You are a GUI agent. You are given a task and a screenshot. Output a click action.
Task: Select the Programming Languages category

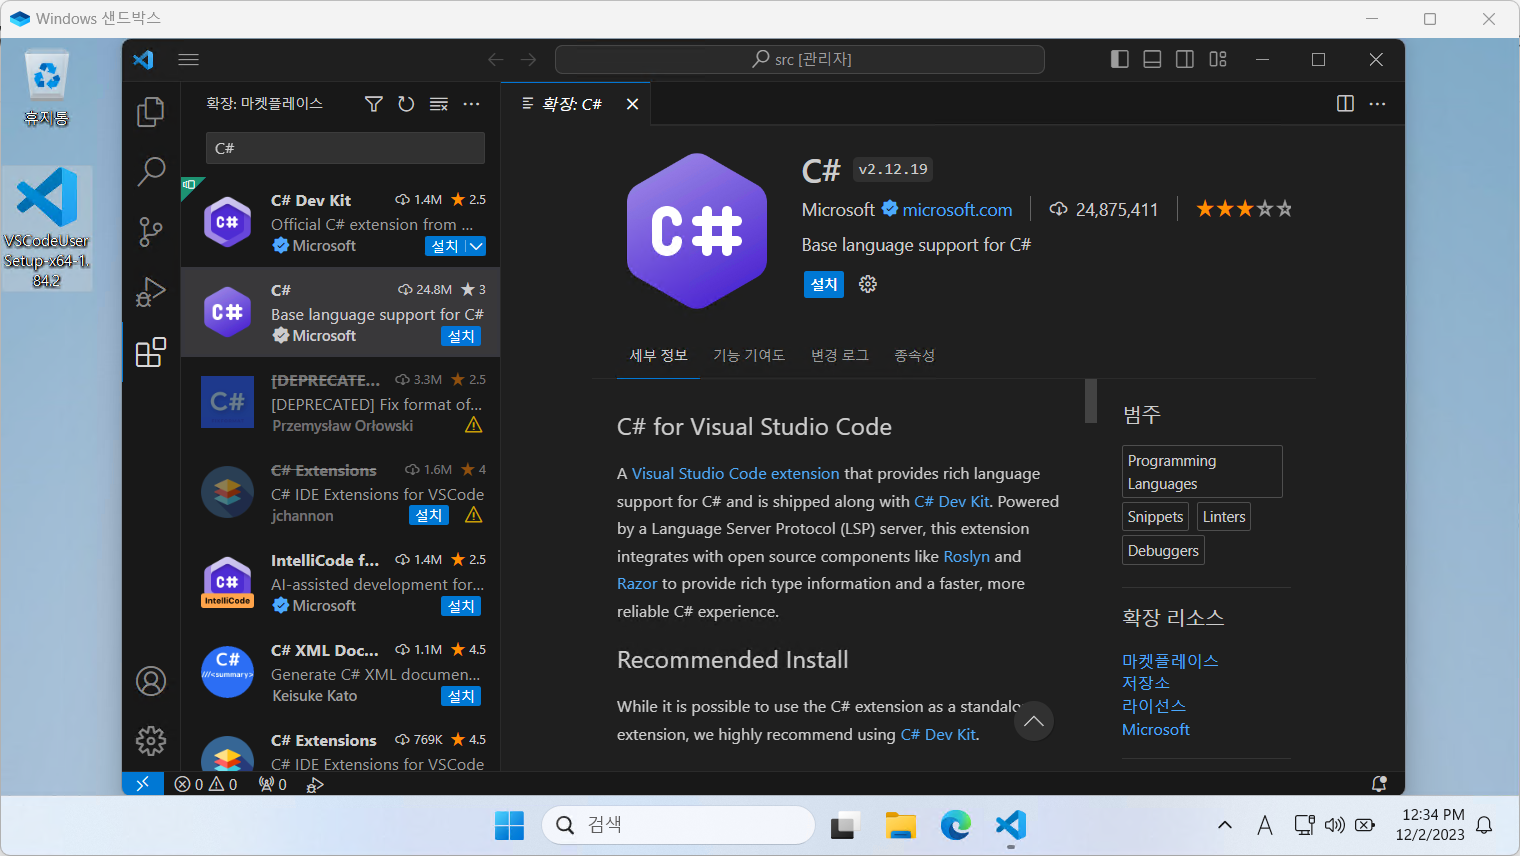pos(1202,472)
